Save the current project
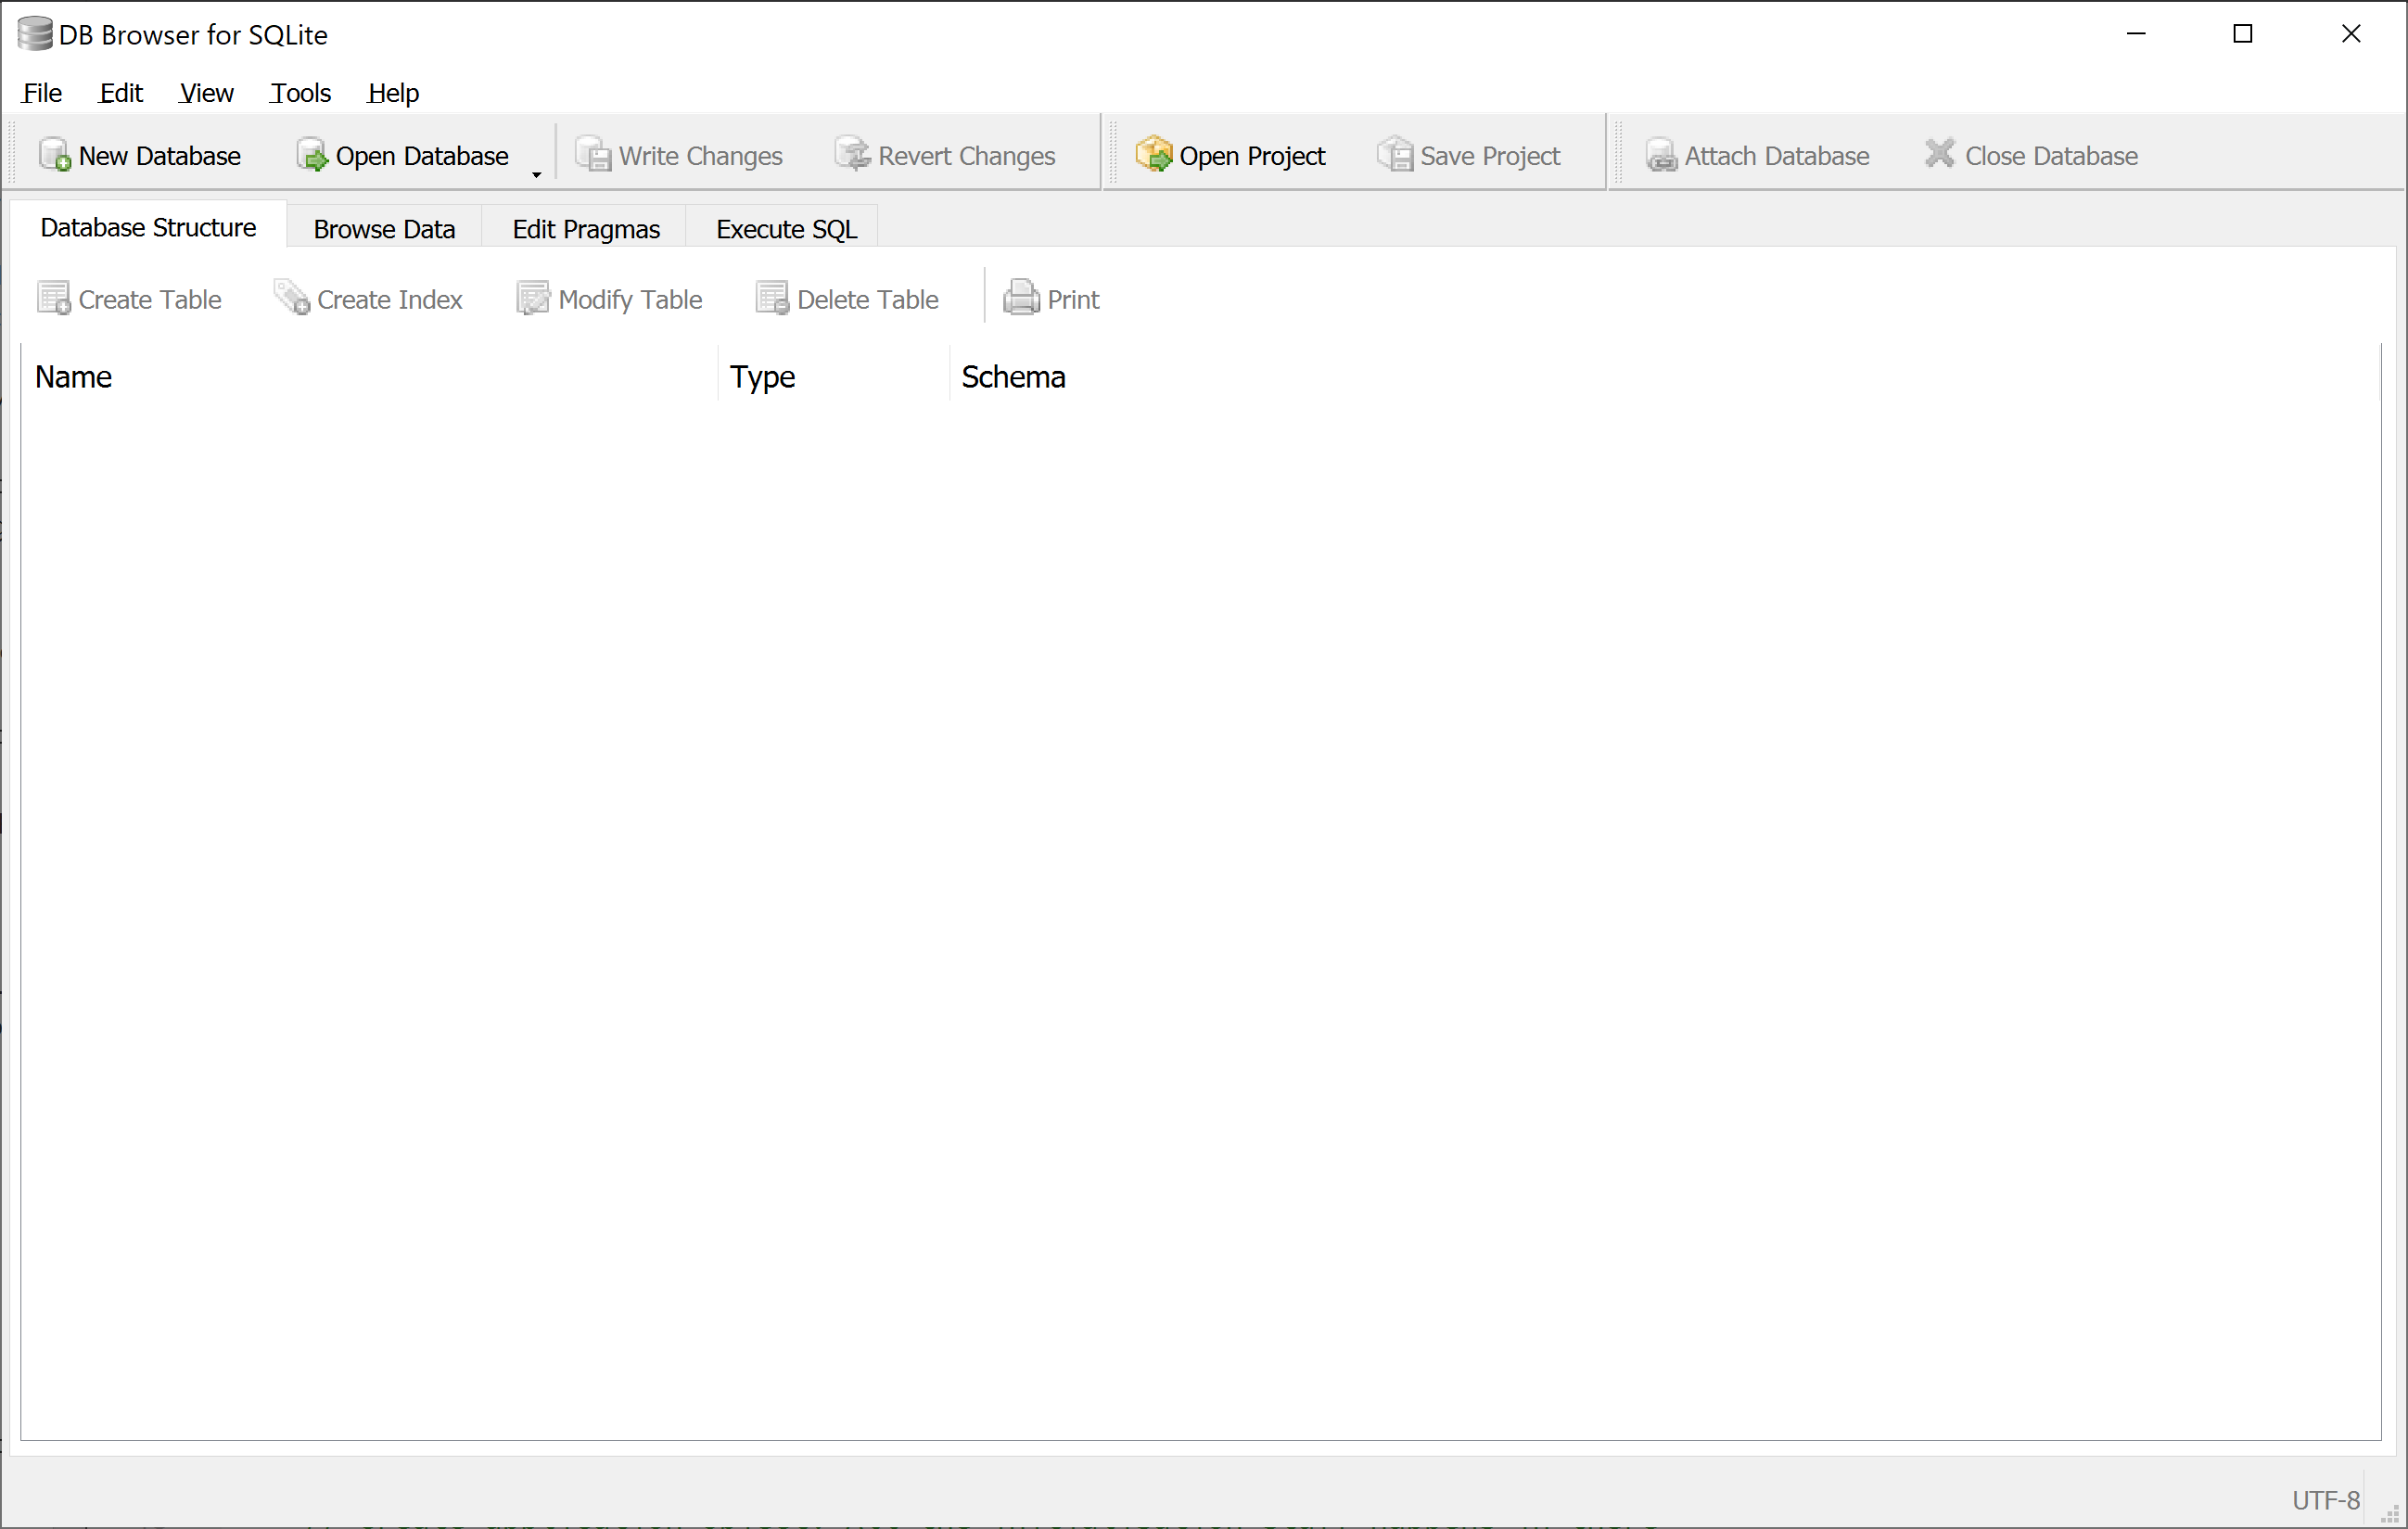This screenshot has height=1529, width=2408. click(x=1469, y=155)
